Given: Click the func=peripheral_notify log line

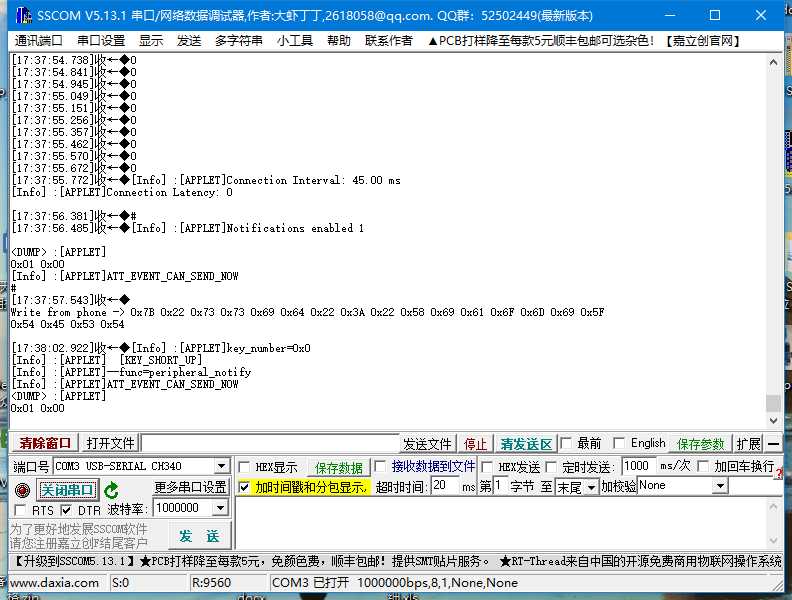Looking at the screenshot, I should tap(131, 373).
